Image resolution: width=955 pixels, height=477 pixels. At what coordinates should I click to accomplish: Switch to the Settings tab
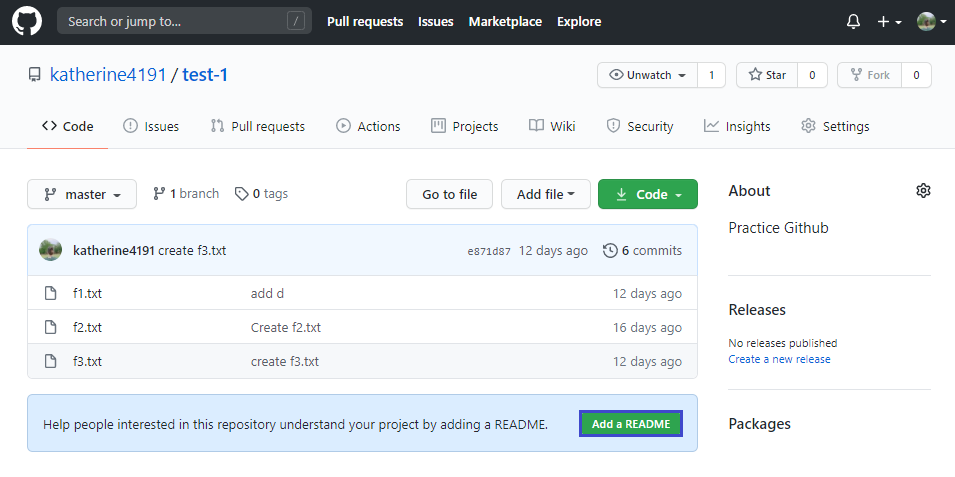pyautogui.click(x=835, y=126)
